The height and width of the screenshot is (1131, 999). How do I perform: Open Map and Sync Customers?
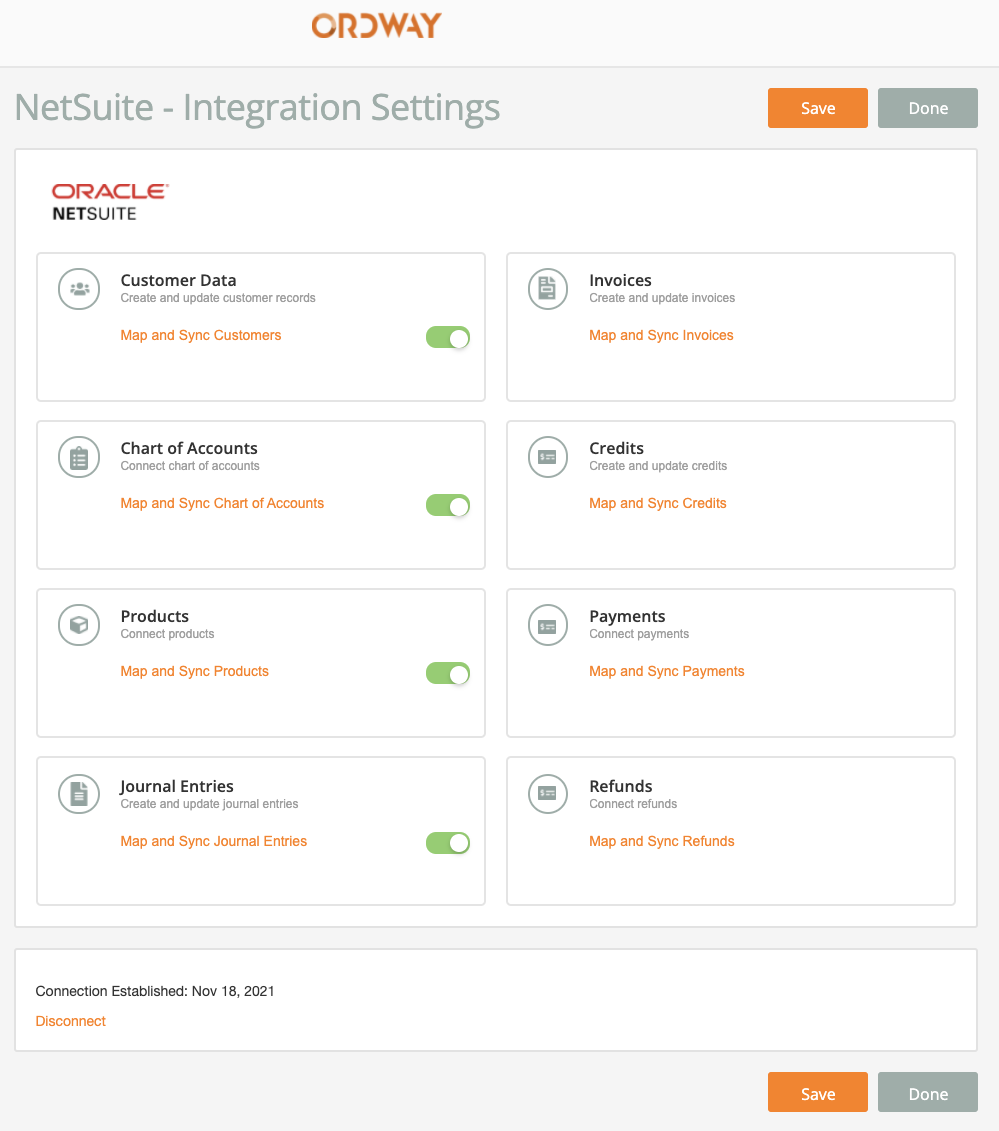(x=201, y=335)
